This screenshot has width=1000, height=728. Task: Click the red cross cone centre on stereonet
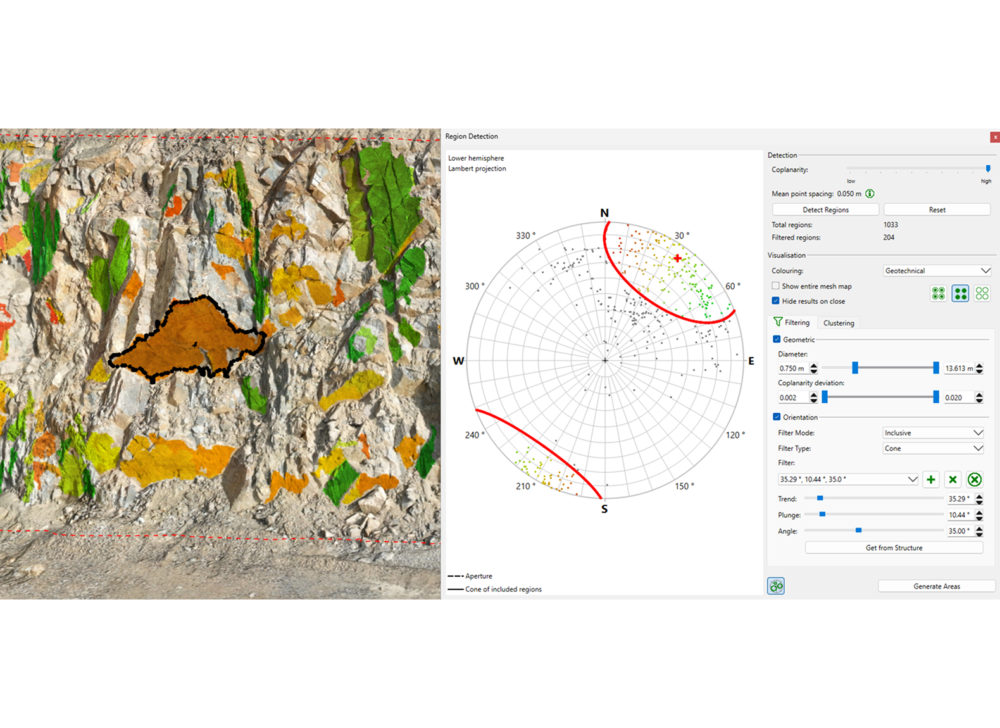(x=677, y=258)
